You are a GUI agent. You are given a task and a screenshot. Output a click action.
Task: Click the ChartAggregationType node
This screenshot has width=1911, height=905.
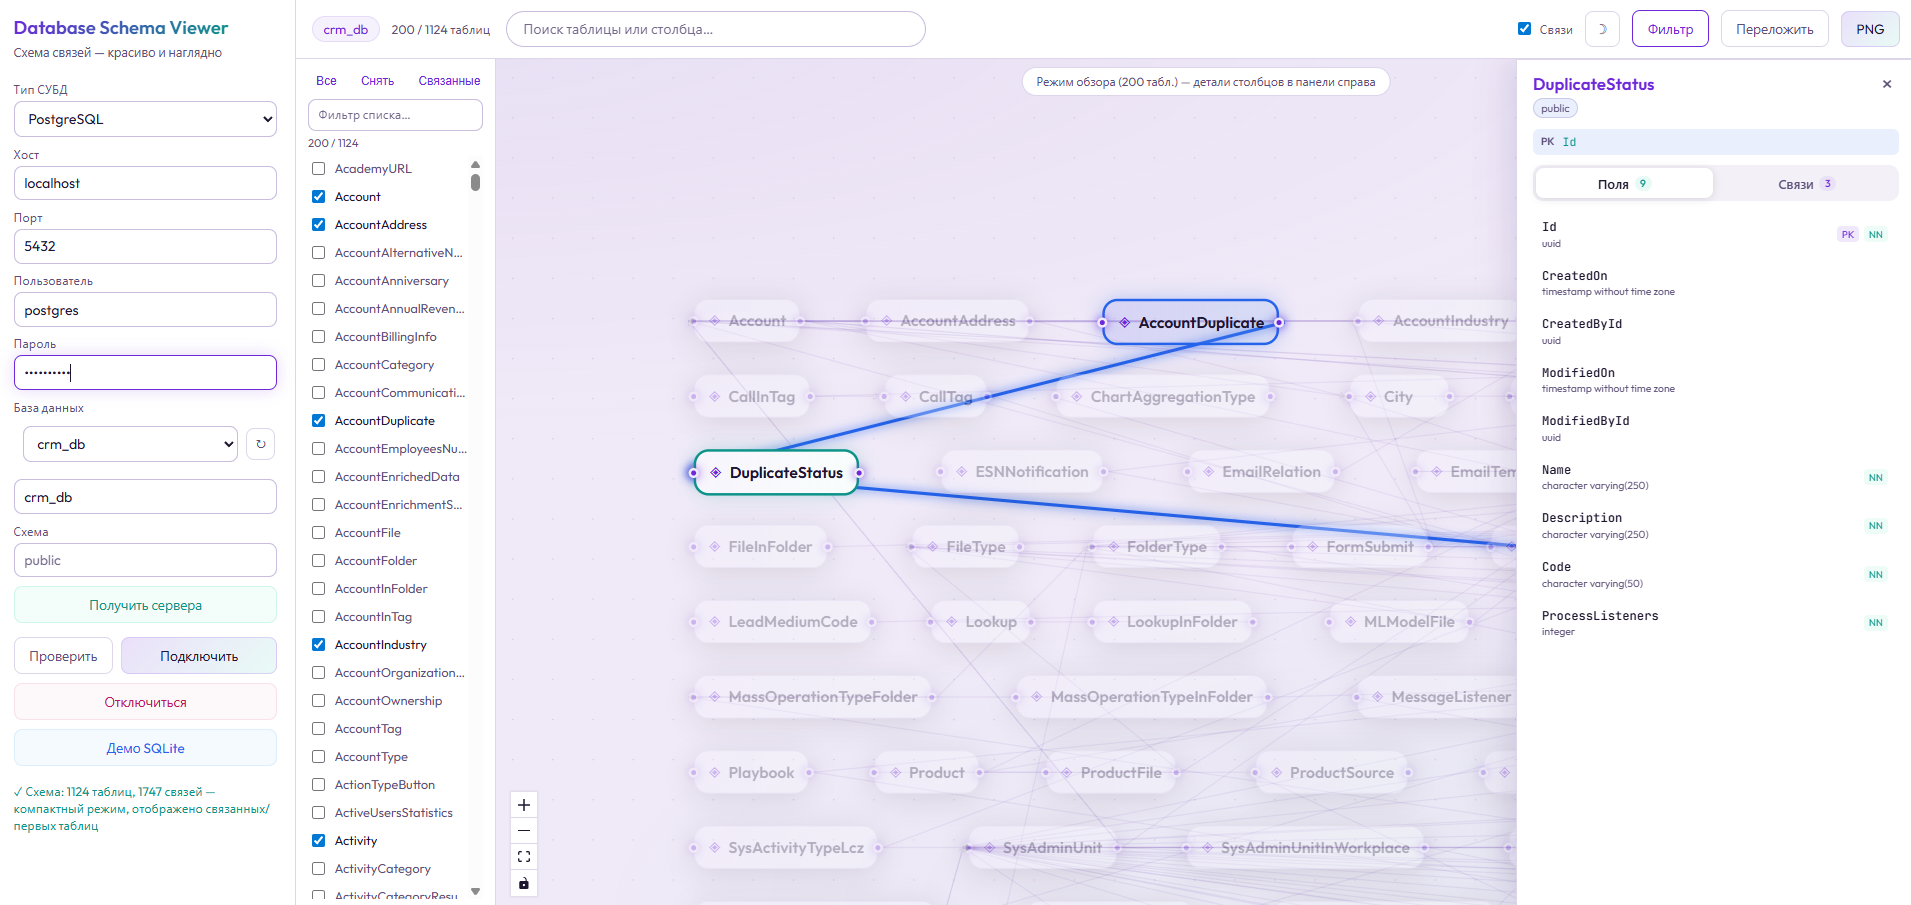coord(1162,397)
